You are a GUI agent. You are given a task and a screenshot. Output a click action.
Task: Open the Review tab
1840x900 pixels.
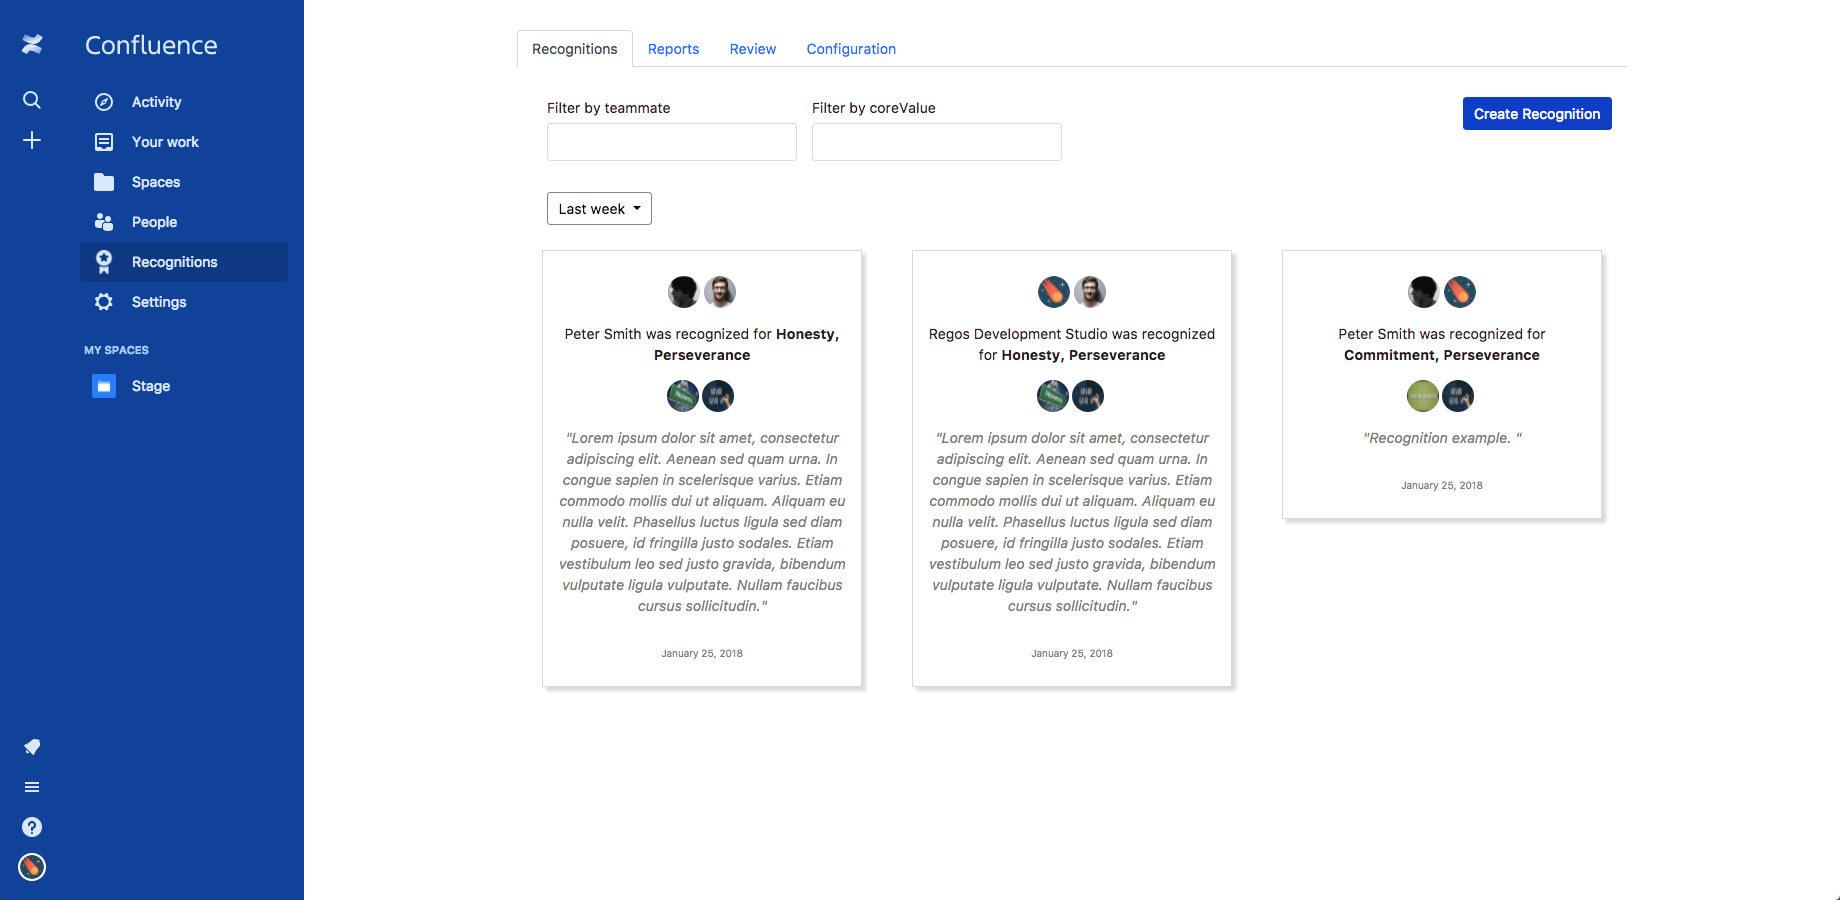[x=752, y=48]
